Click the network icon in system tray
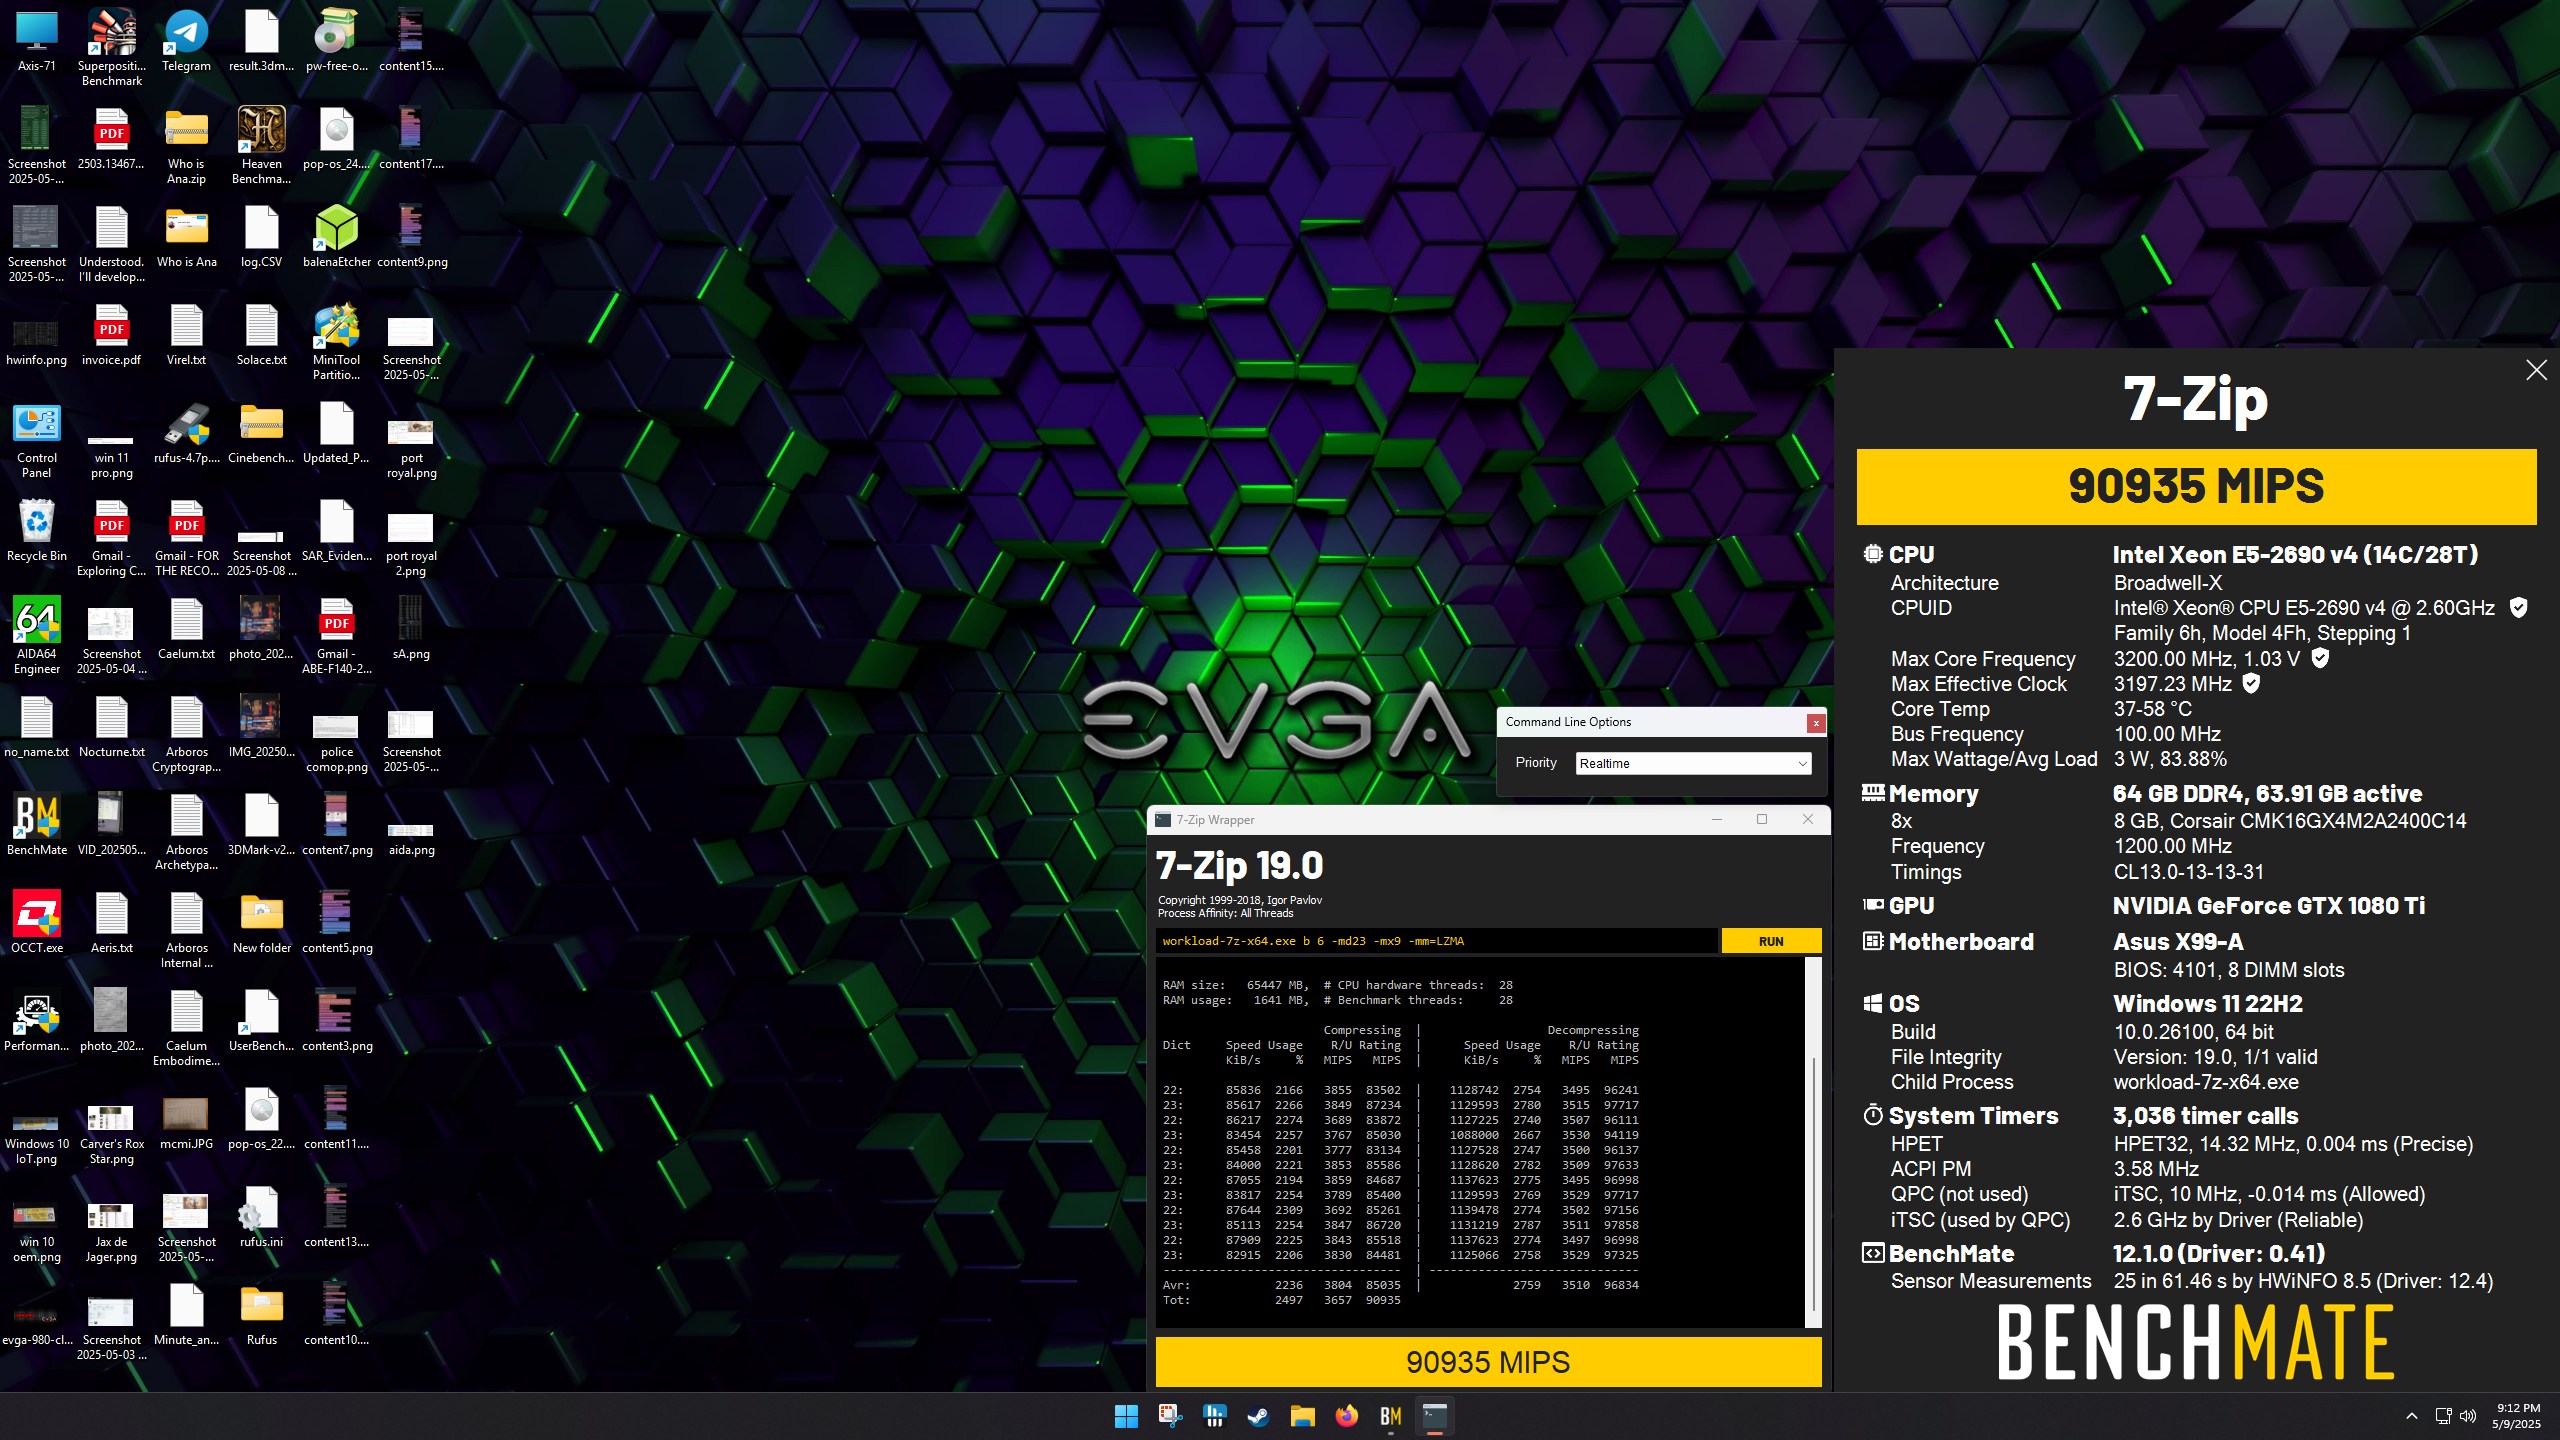Viewport: 2560px width, 1440px height. 2443,1416
